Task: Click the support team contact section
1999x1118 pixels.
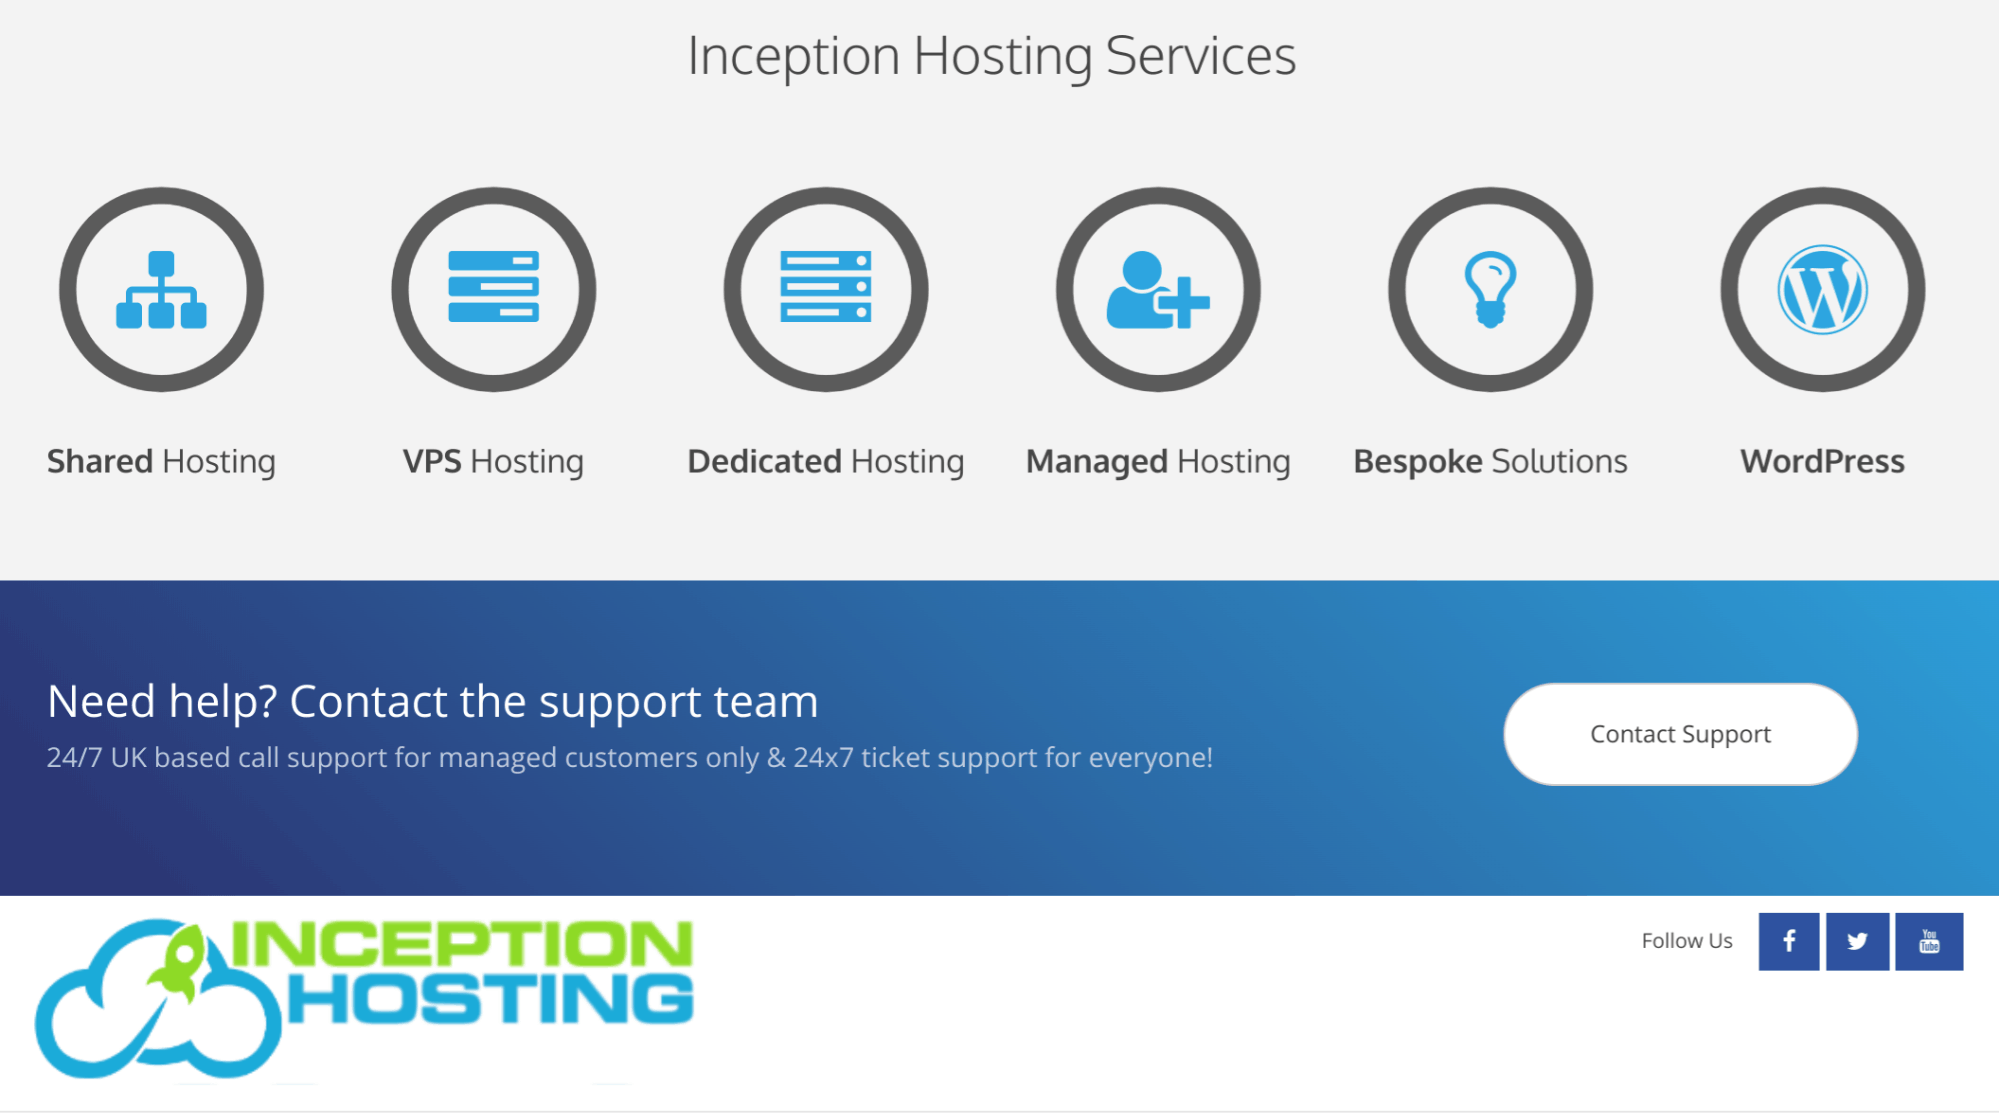Action: point(1682,733)
